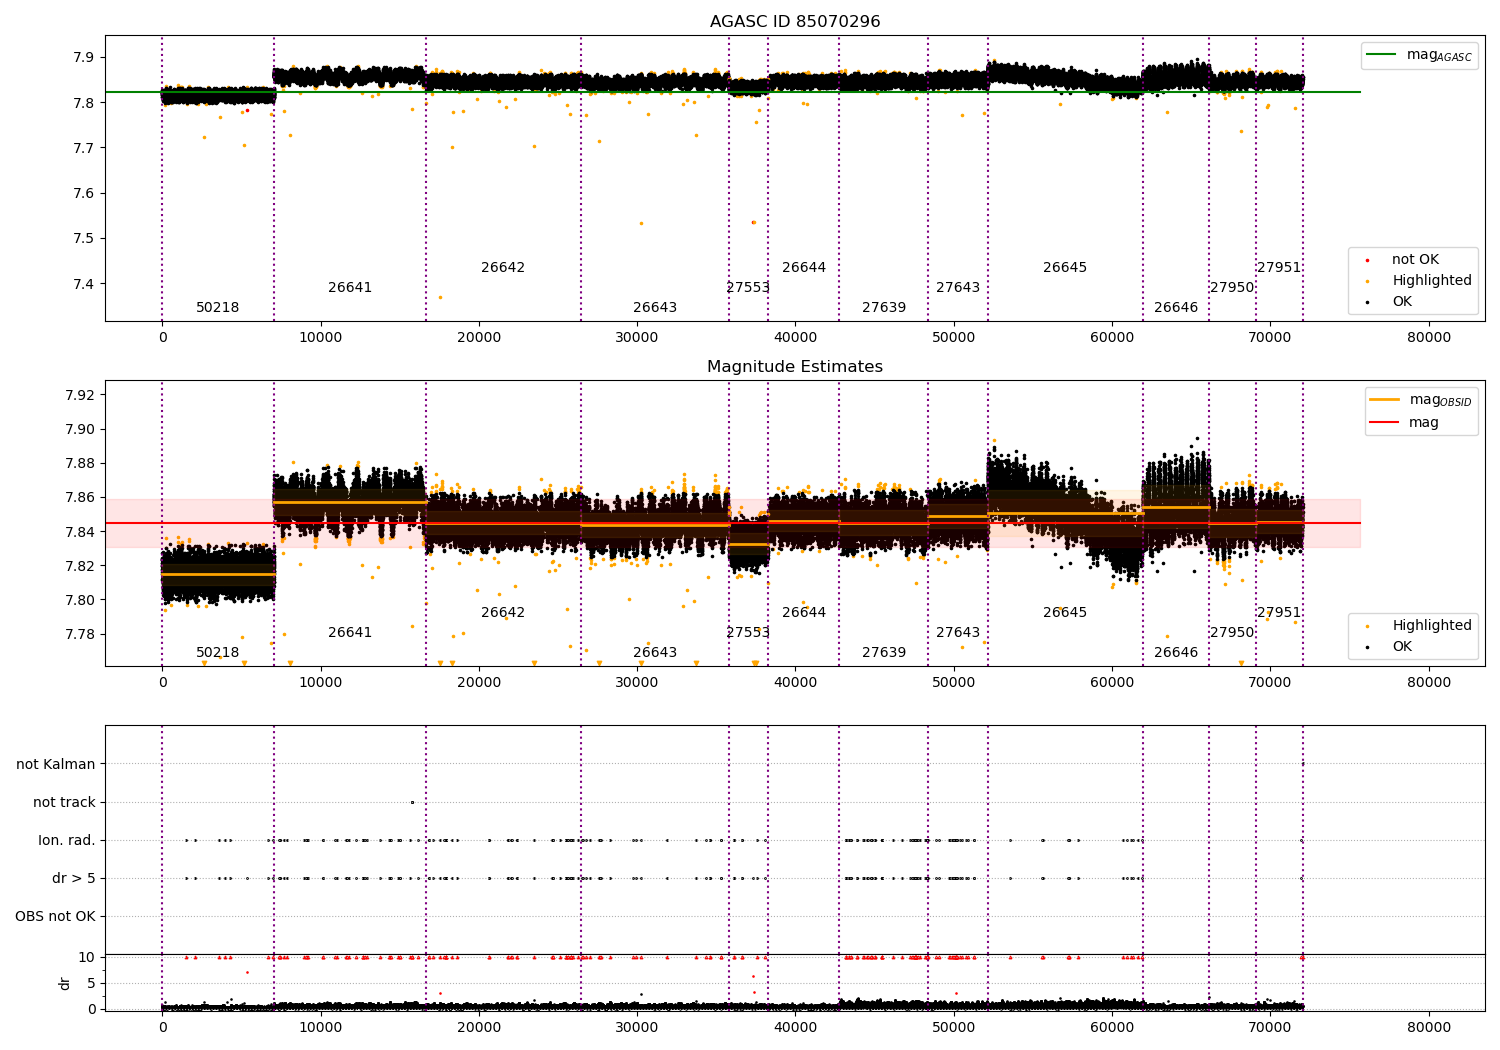
Task: Click obsid label 26646 in top panel
Action: point(1176,307)
